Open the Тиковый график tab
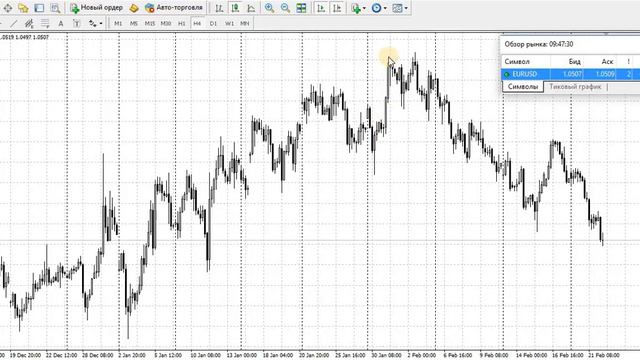 [x=575, y=87]
